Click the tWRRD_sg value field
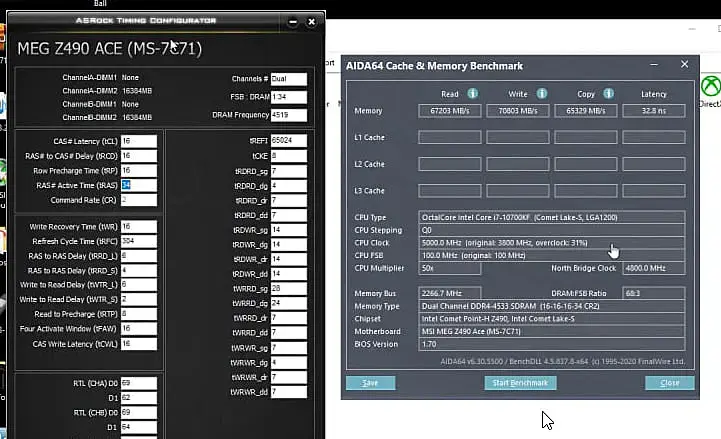 pos(289,289)
